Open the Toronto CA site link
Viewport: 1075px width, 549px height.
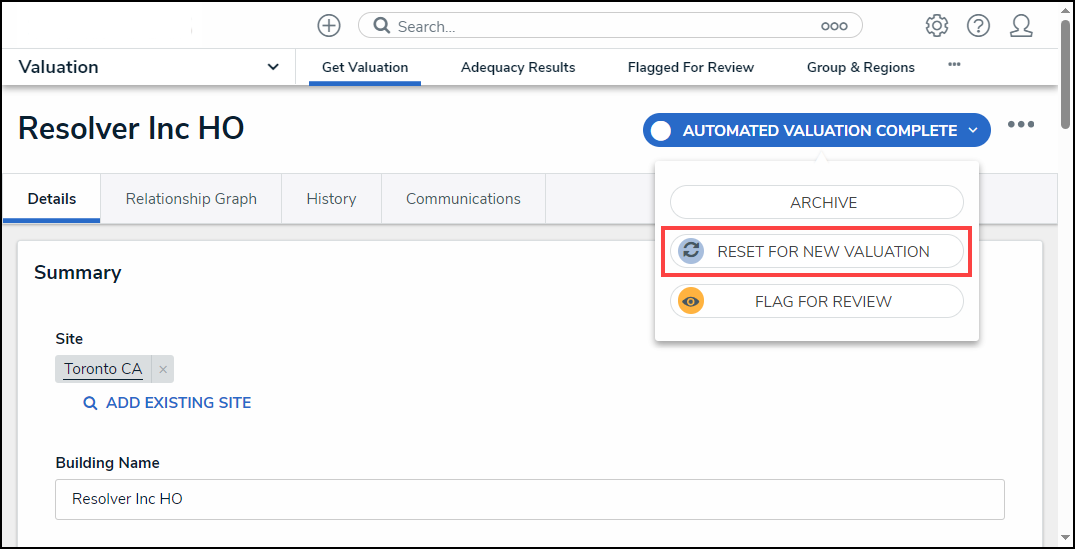tap(103, 369)
